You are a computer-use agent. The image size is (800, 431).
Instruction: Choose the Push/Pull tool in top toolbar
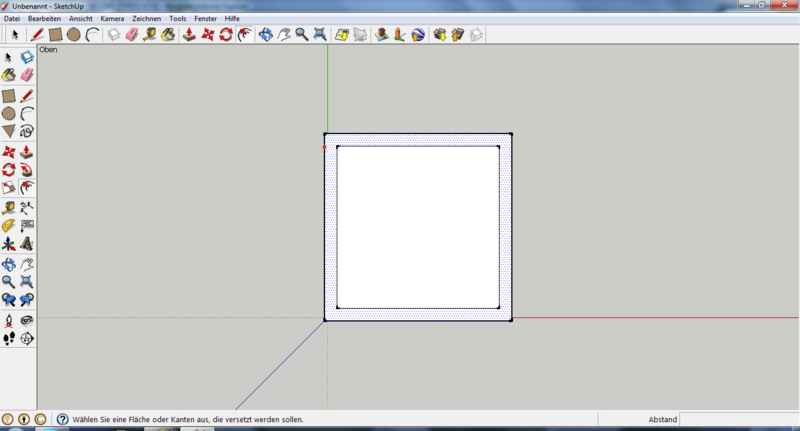188,34
